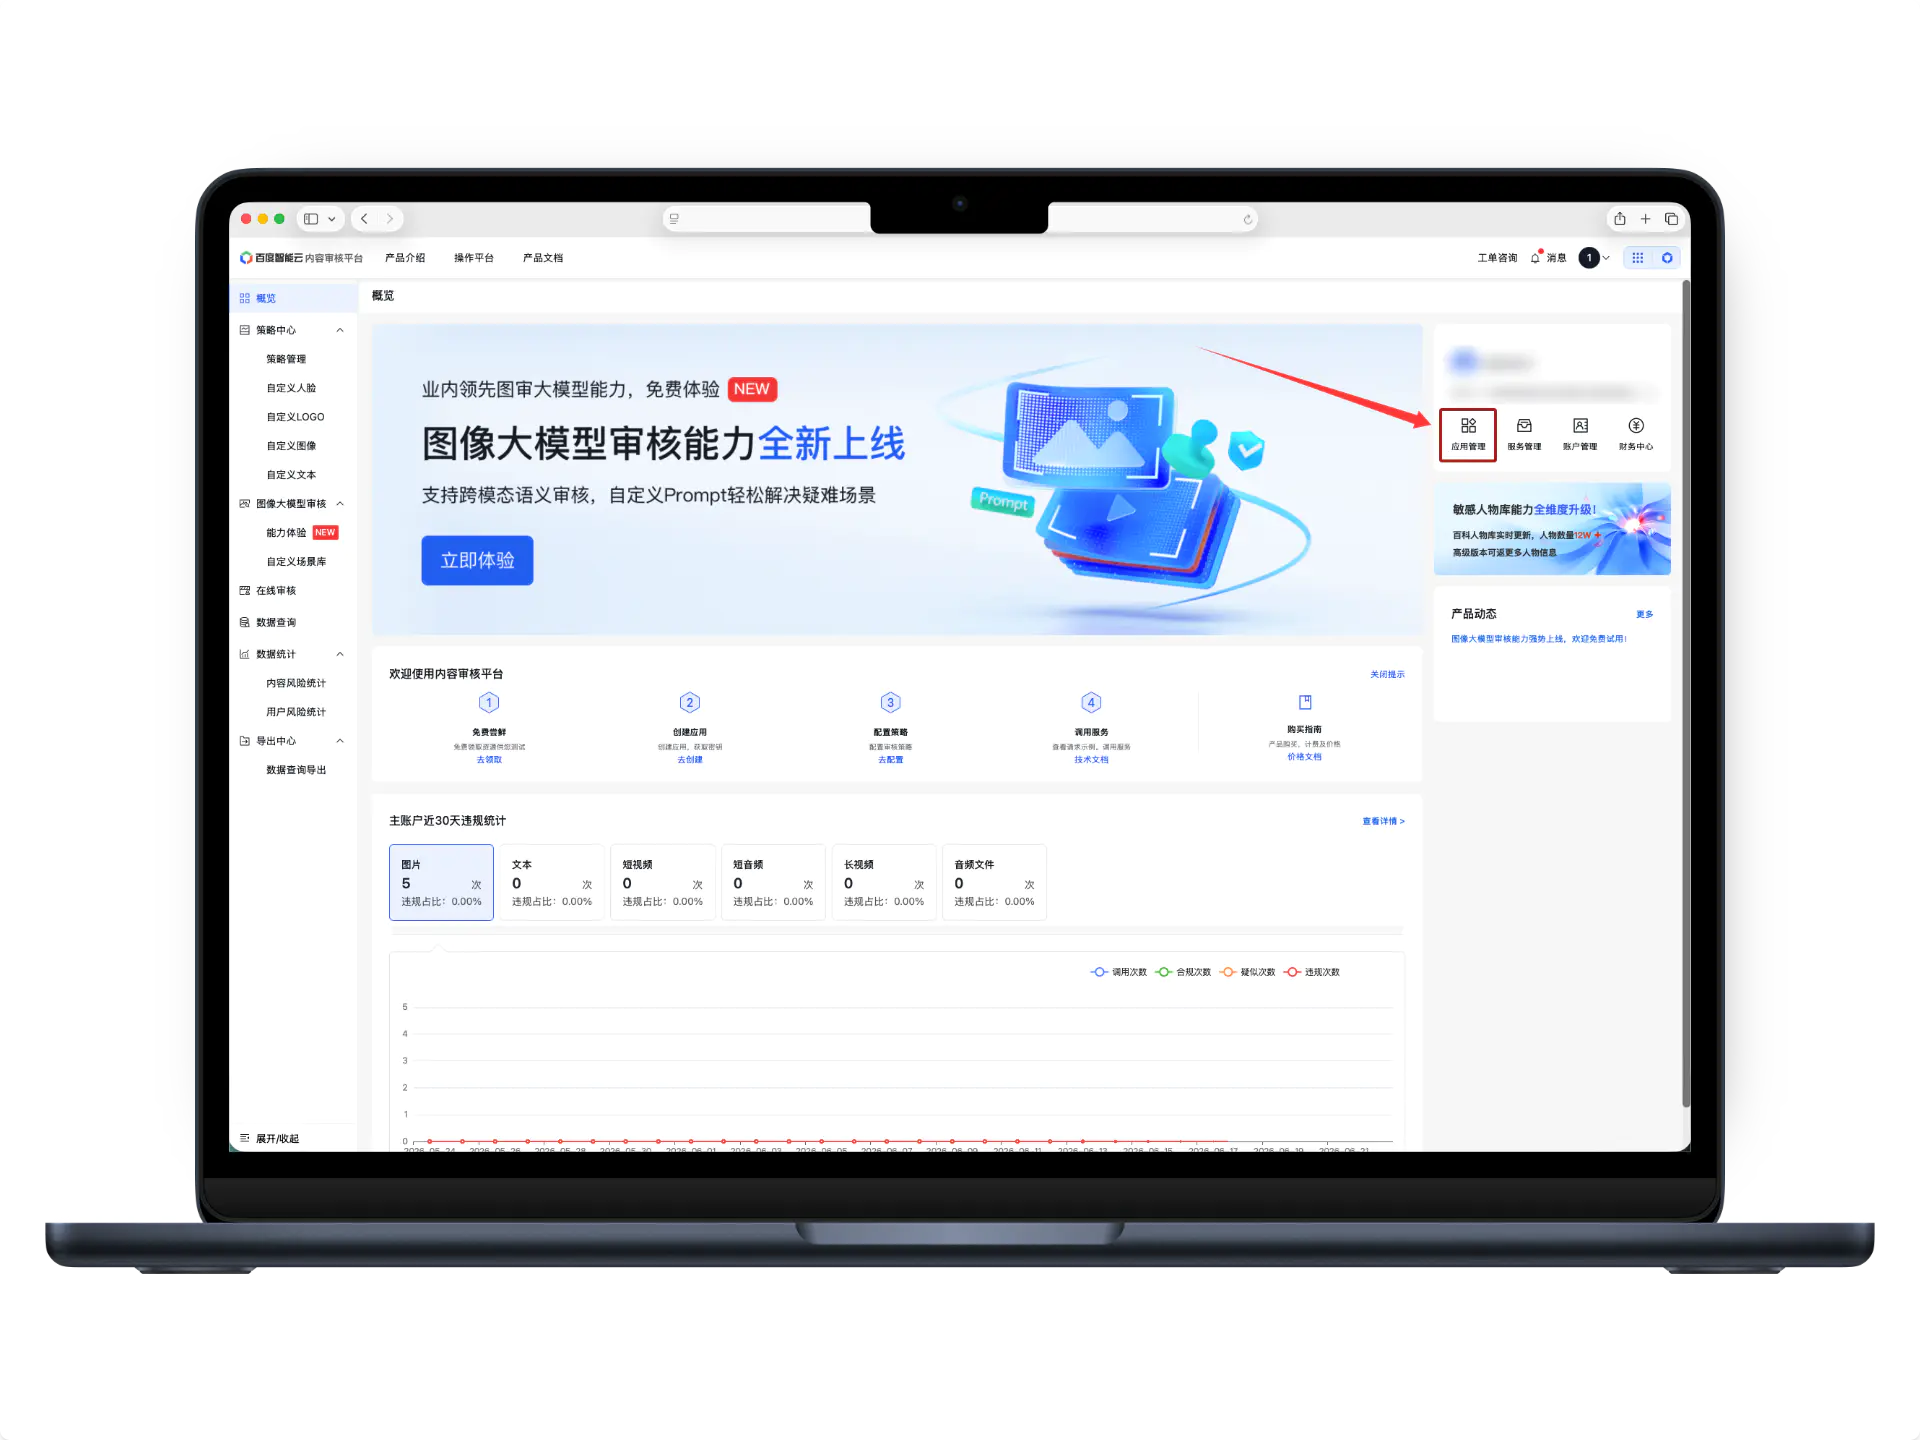Go forward with Safari forward arrow
This screenshot has height=1440, width=1920.
[x=390, y=219]
